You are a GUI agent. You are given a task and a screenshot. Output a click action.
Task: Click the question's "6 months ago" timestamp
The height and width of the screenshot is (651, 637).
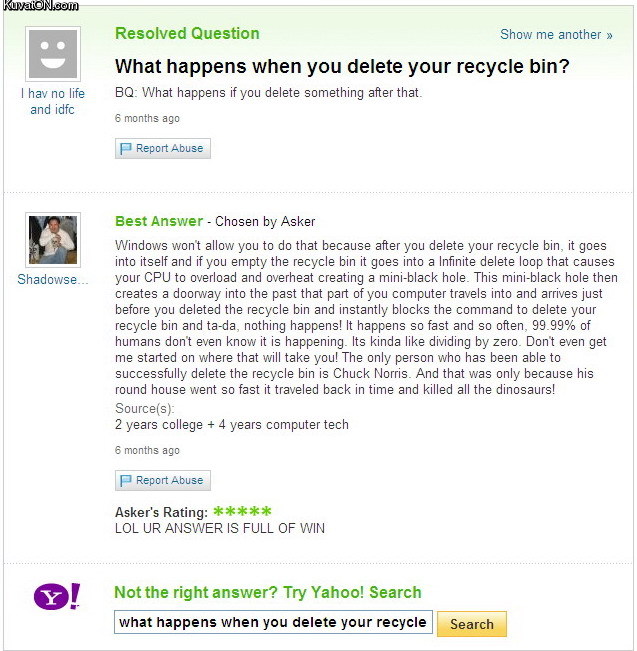(147, 118)
